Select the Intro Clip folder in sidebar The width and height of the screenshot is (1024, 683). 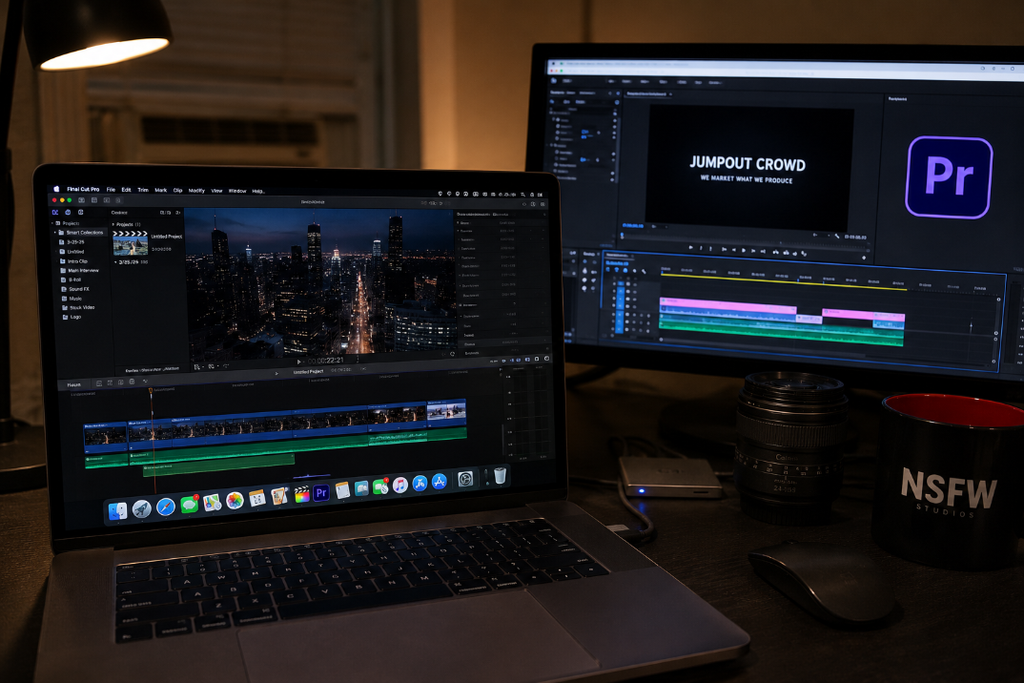point(74,261)
